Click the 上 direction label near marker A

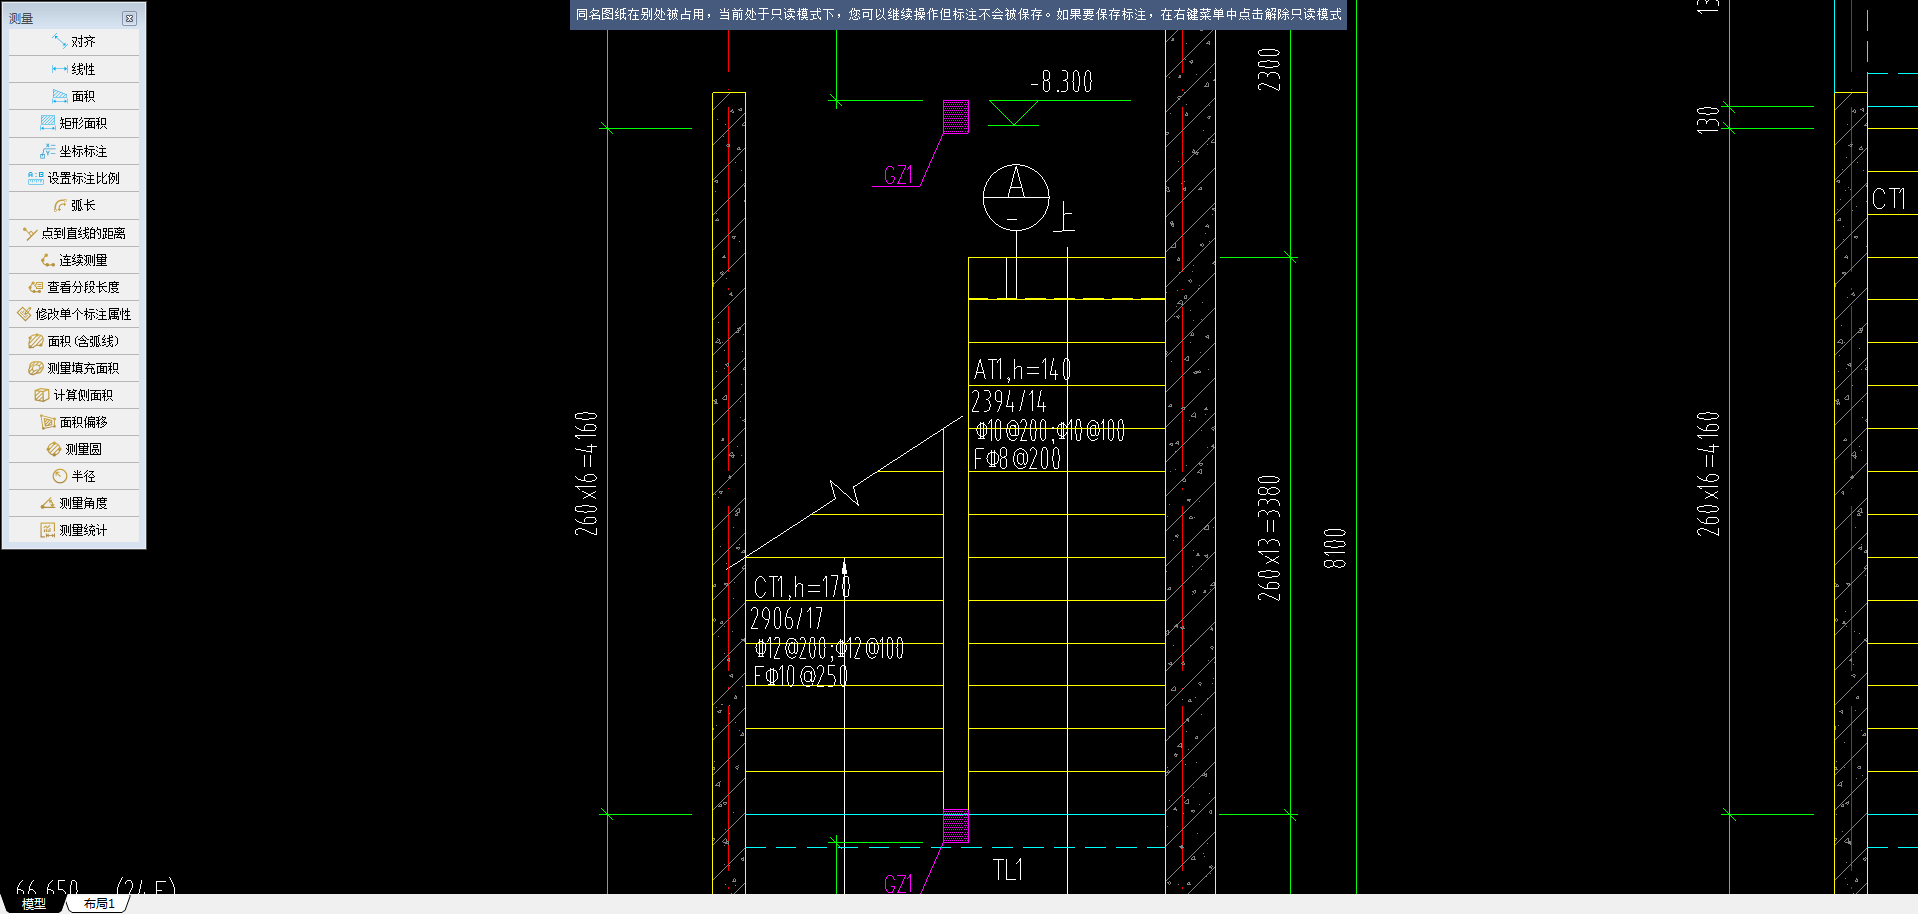coord(1064,217)
